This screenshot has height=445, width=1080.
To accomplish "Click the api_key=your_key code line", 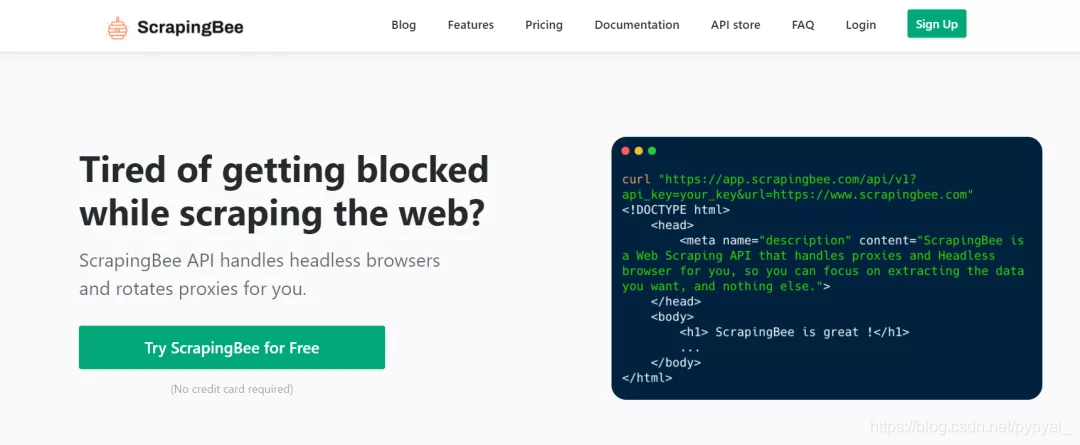I will (x=798, y=195).
